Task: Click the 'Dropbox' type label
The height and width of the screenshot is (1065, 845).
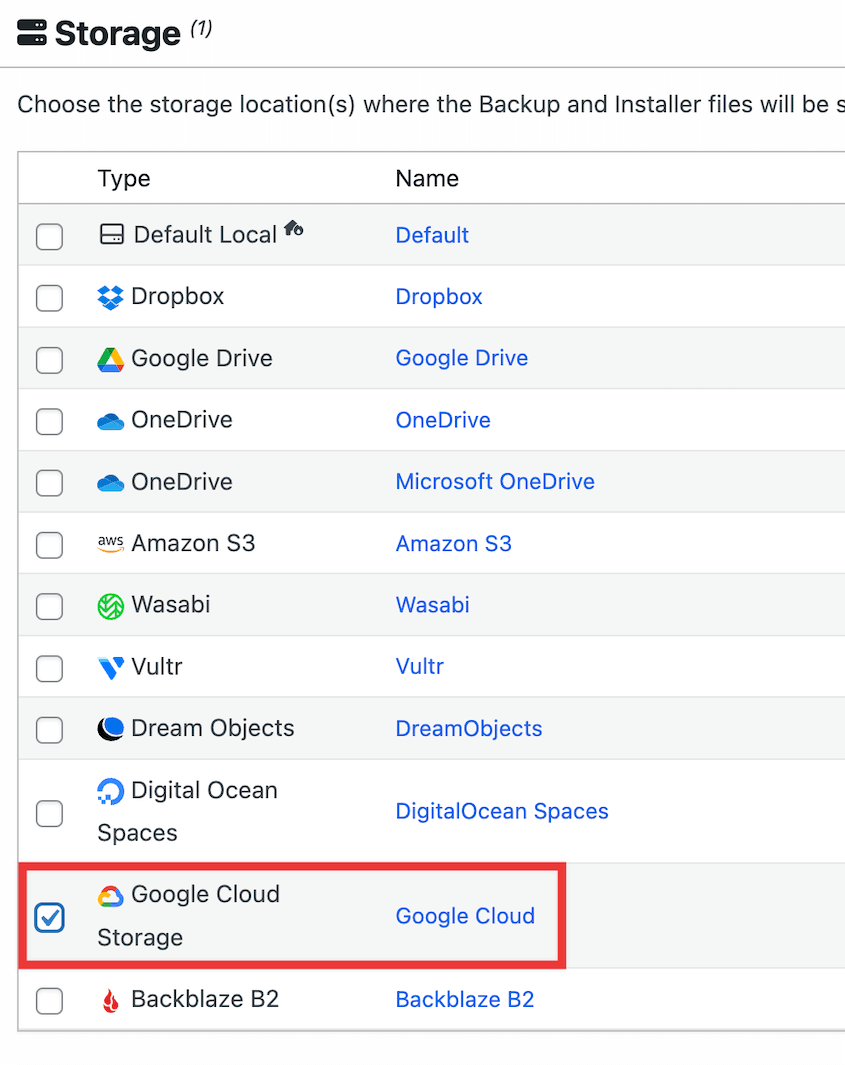Action: [177, 296]
